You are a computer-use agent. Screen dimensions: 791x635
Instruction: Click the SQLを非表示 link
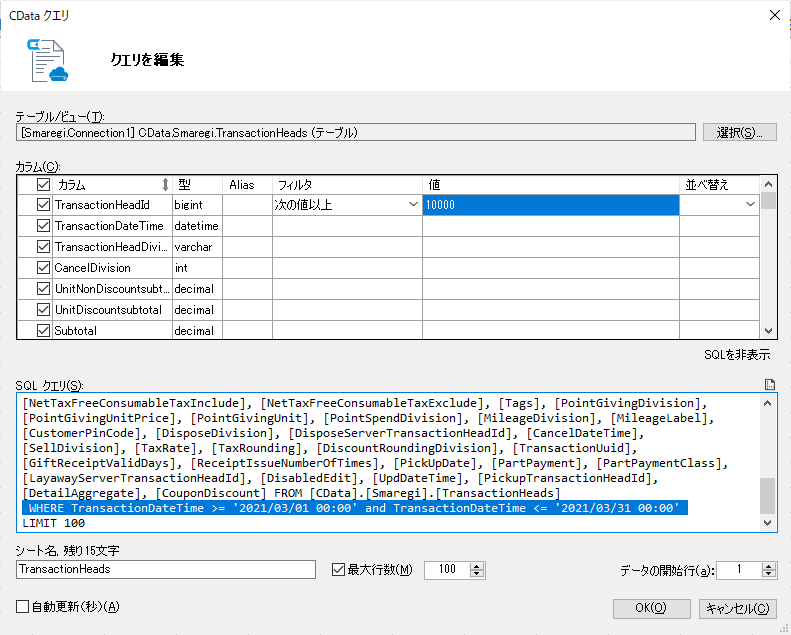click(x=737, y=355)
